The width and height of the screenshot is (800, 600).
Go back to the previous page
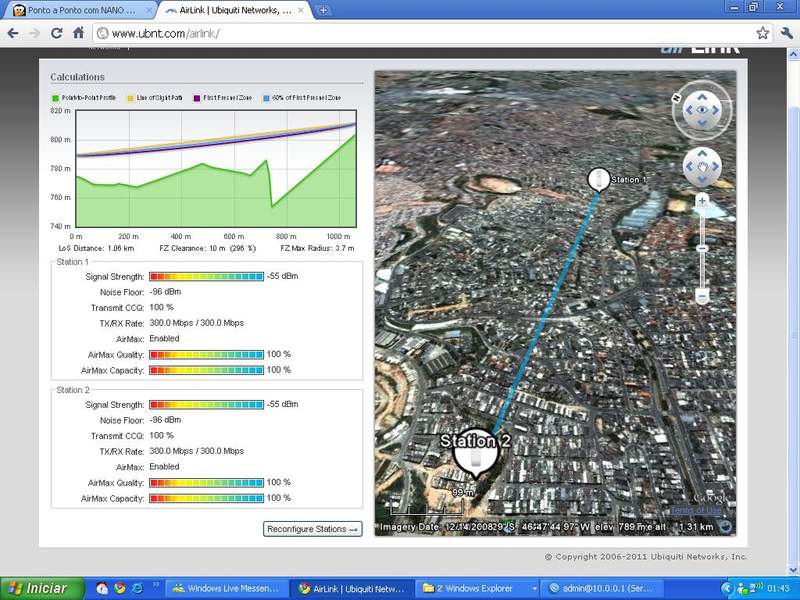click(x=13, y=34)
